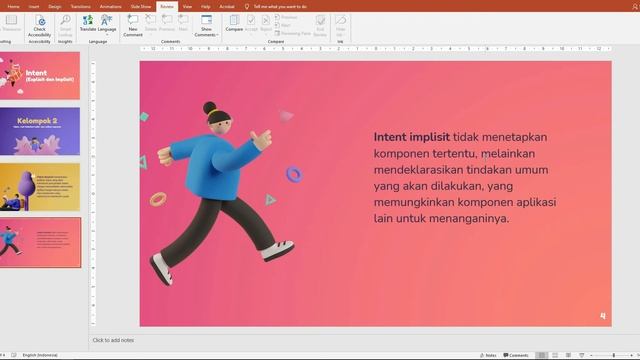640x360 pixels.
Task: Click the zoom in plus button
Action: coord(631,356)
